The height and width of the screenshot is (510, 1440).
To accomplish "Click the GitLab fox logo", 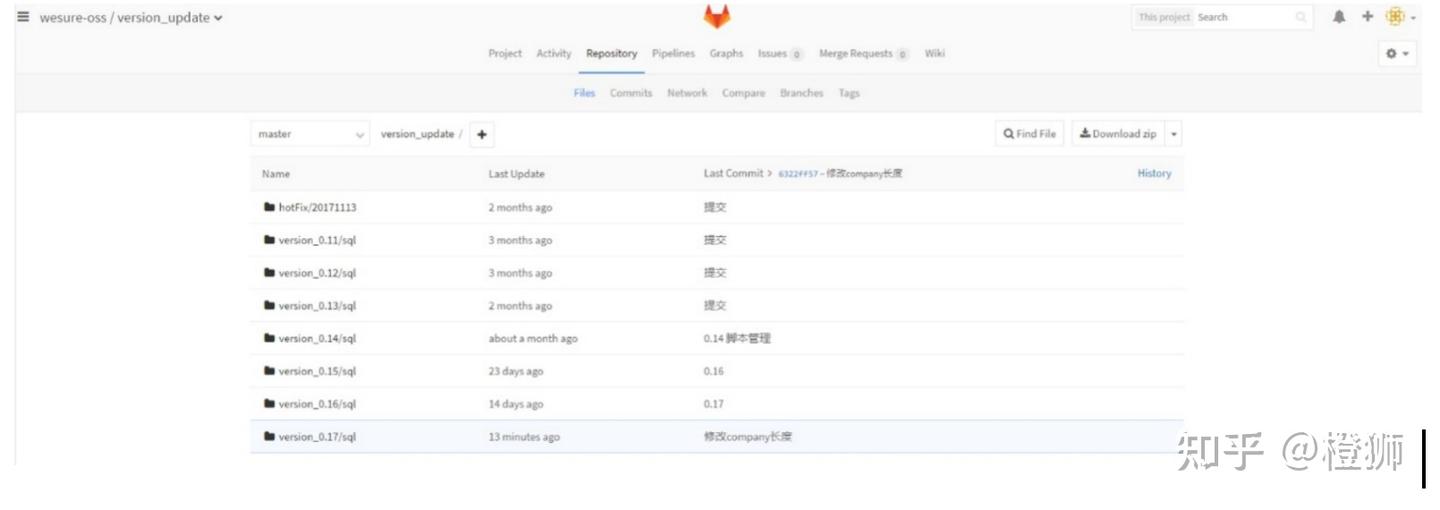I will [717, 17].
